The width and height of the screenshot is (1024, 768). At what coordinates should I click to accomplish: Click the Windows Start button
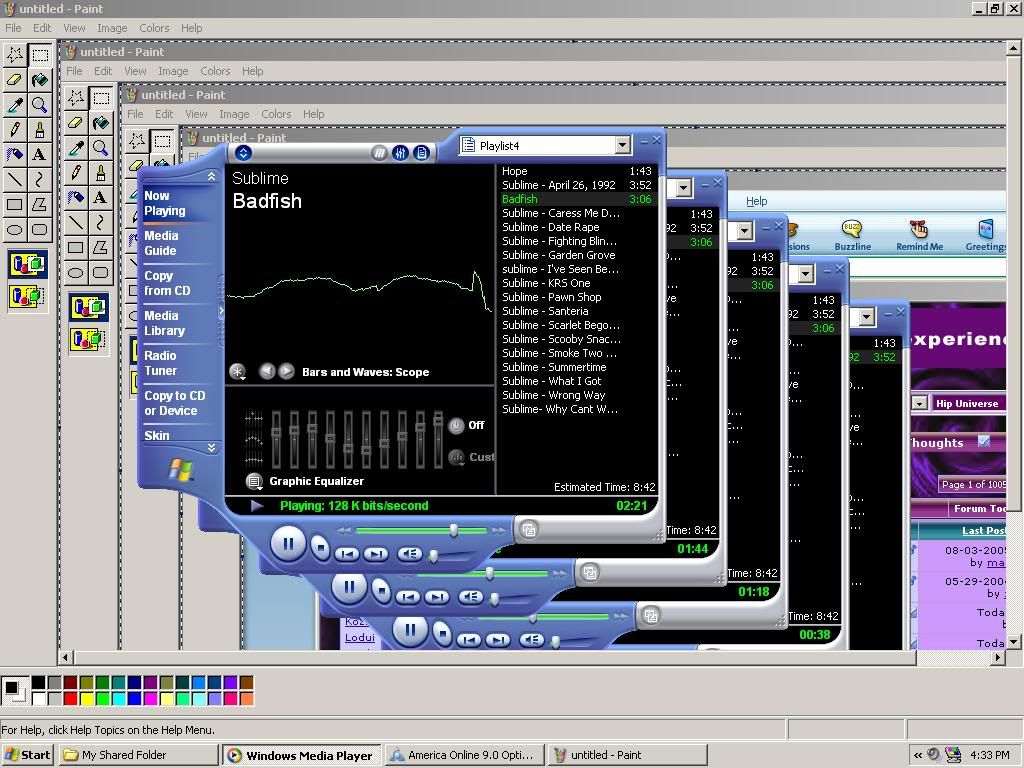click(x=28, y=755)
